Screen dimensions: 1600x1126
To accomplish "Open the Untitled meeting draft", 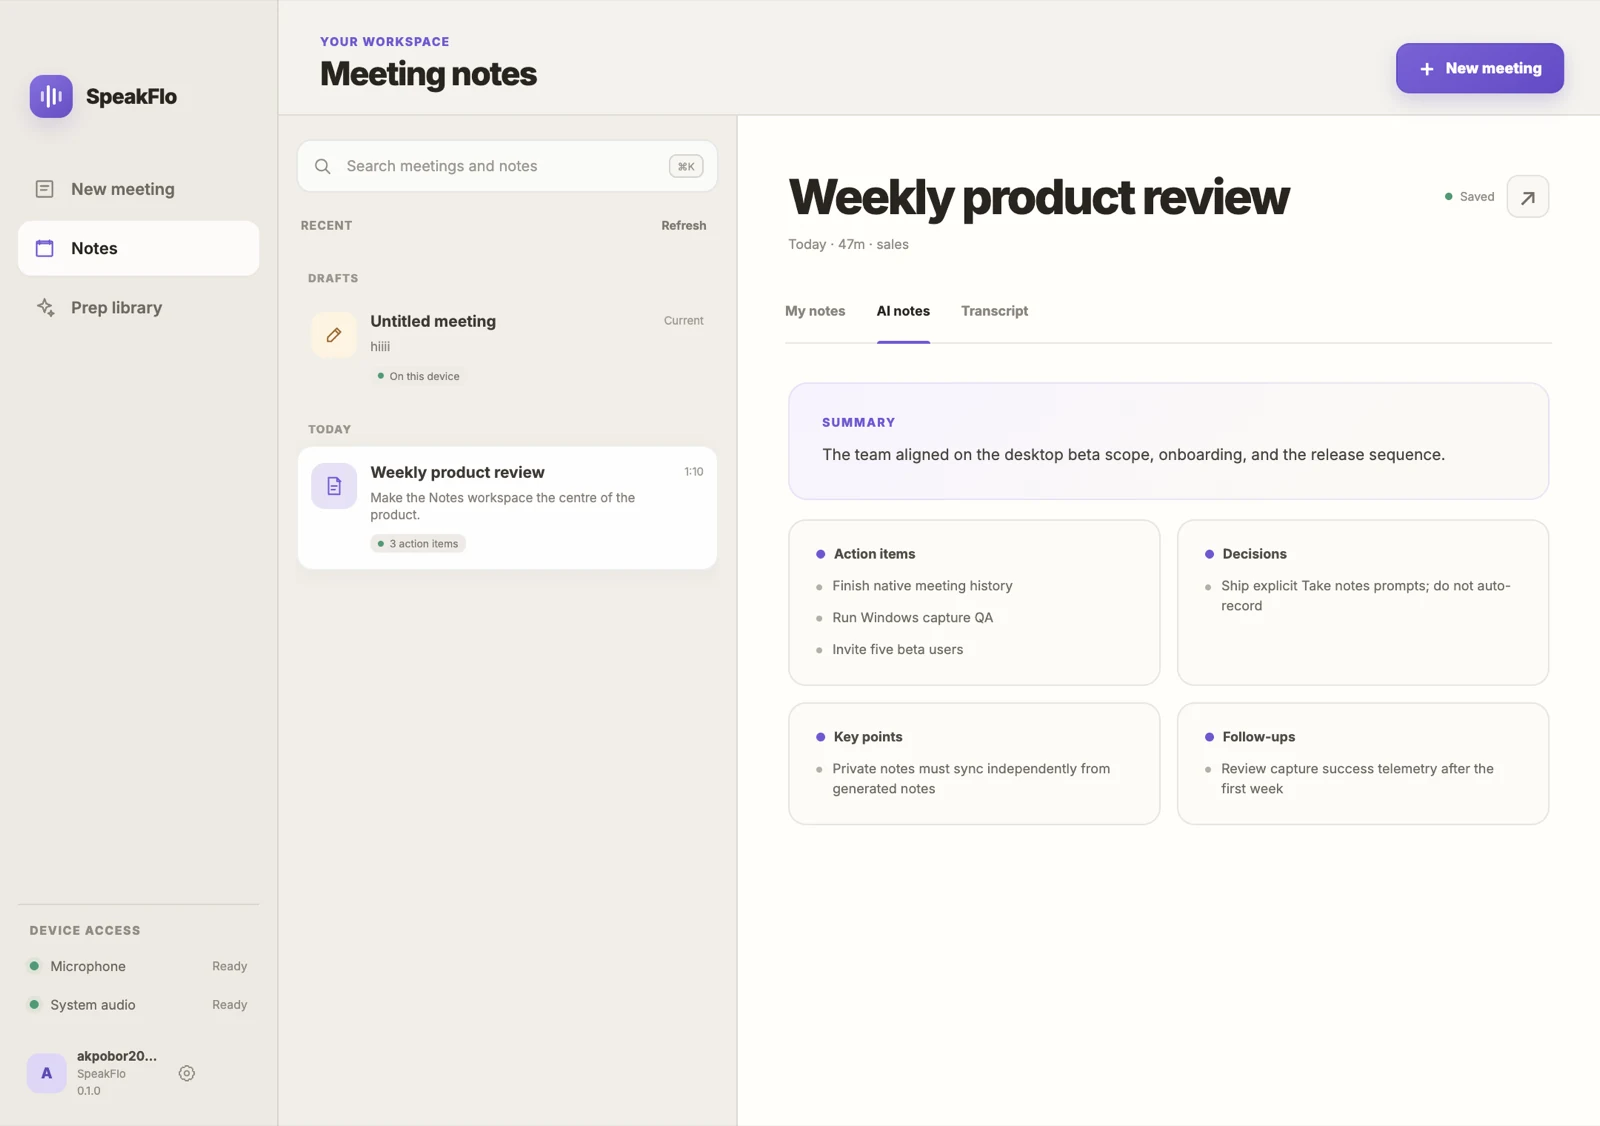I will pos(507,346).
